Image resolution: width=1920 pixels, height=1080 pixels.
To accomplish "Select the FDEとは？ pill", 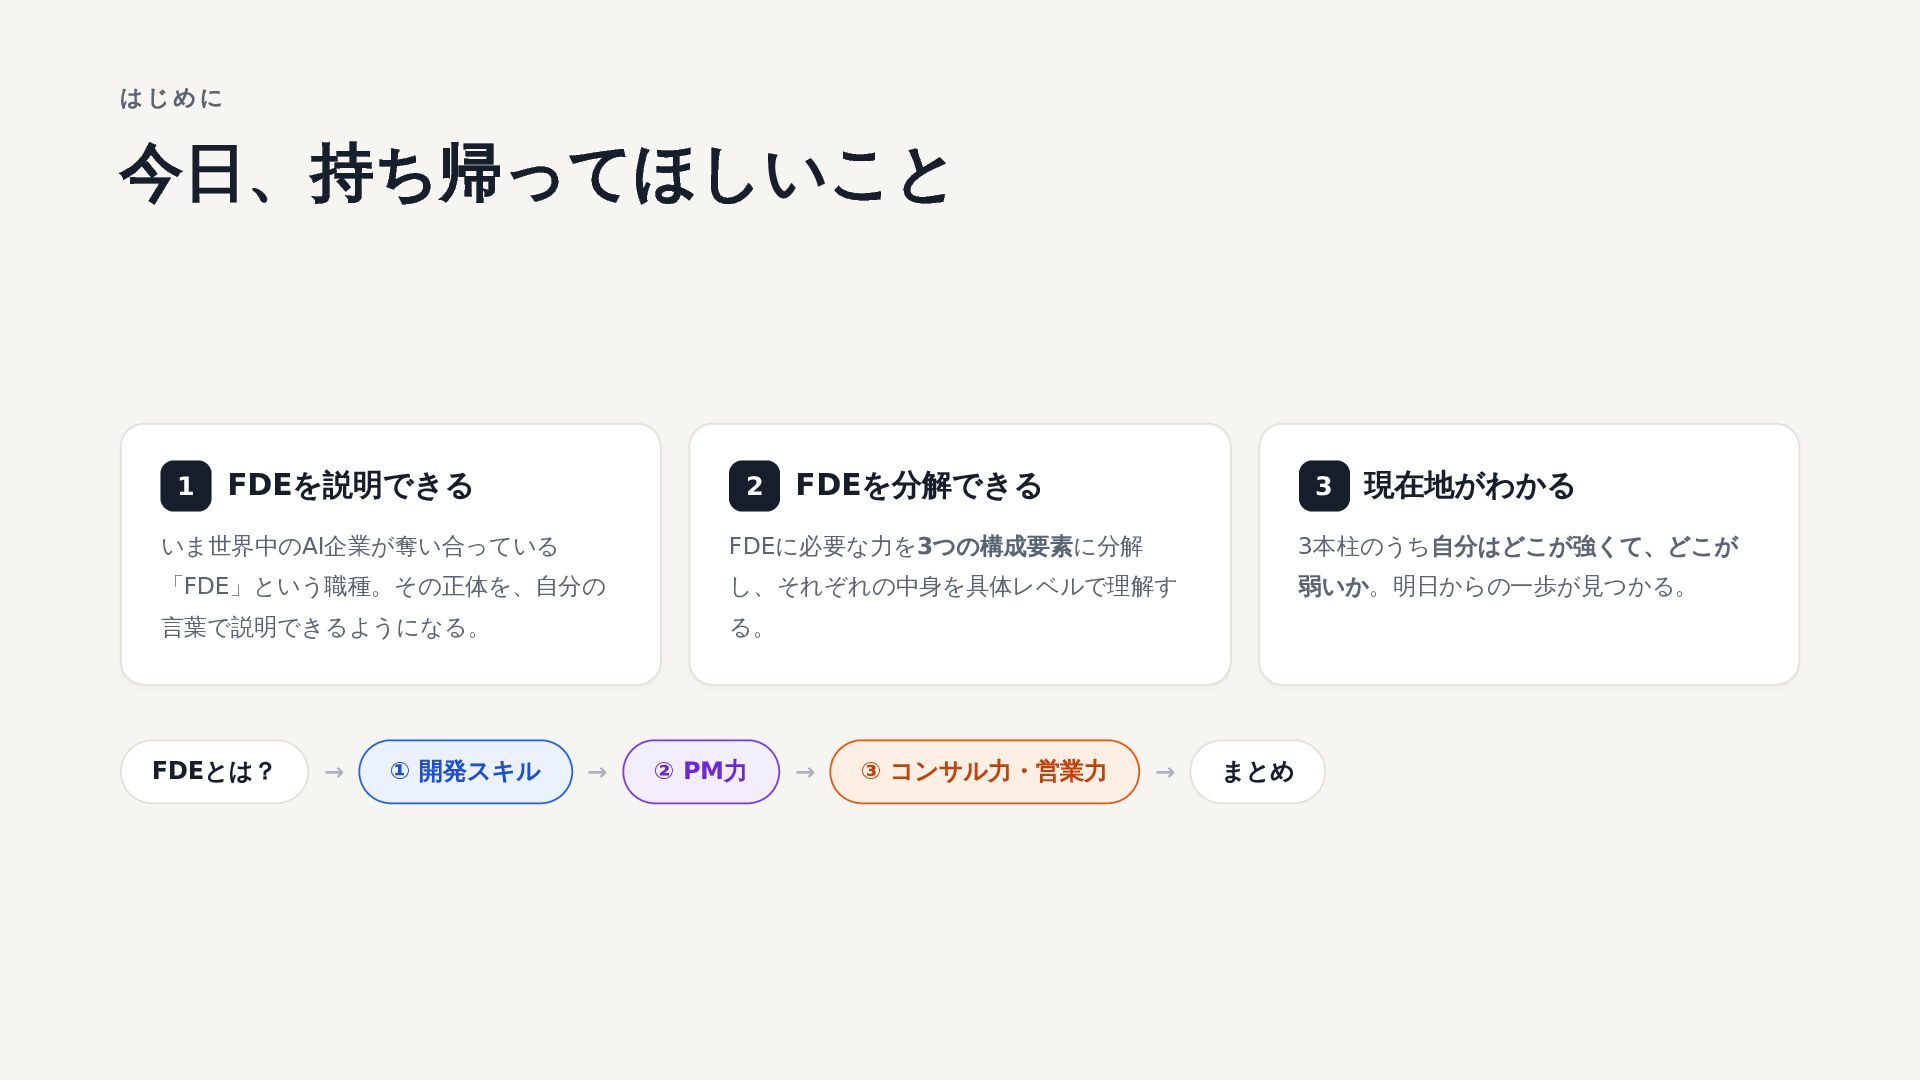I will point(214,772).
